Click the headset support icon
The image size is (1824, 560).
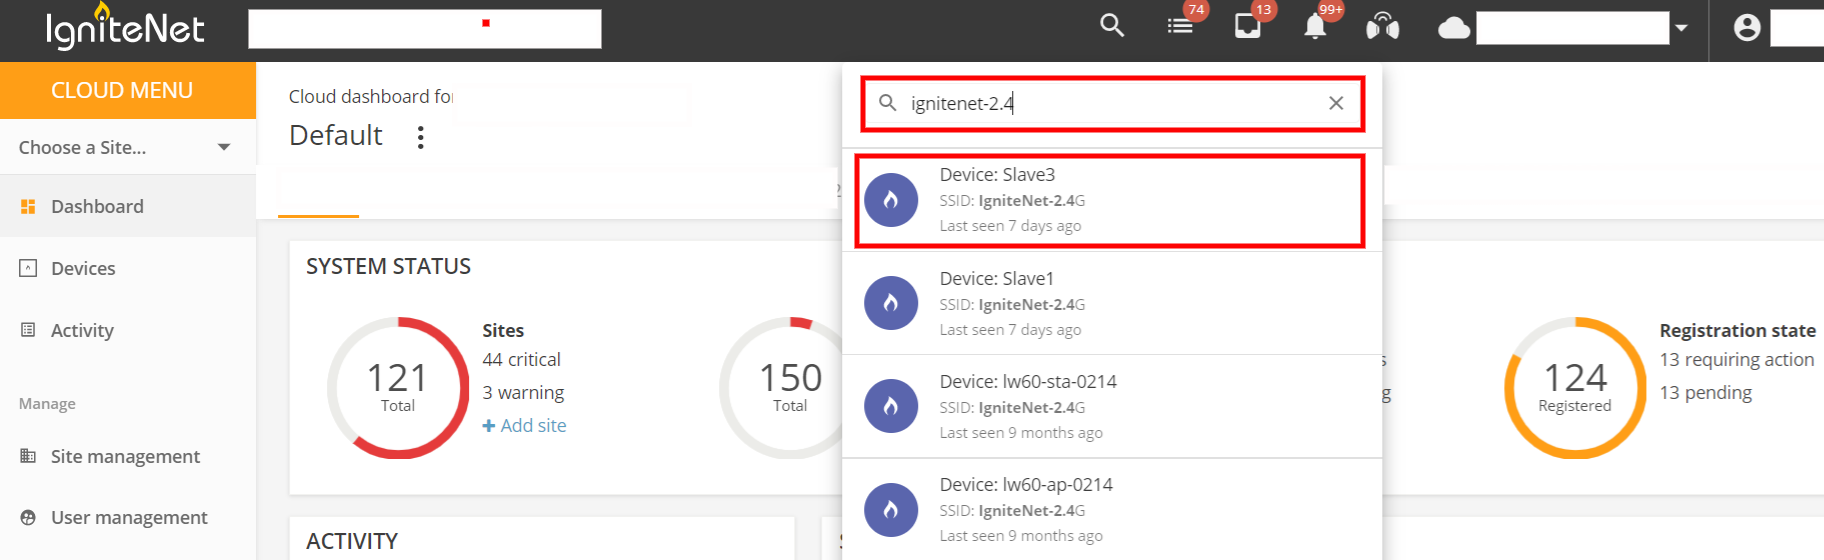click(x=1383, y=26)
